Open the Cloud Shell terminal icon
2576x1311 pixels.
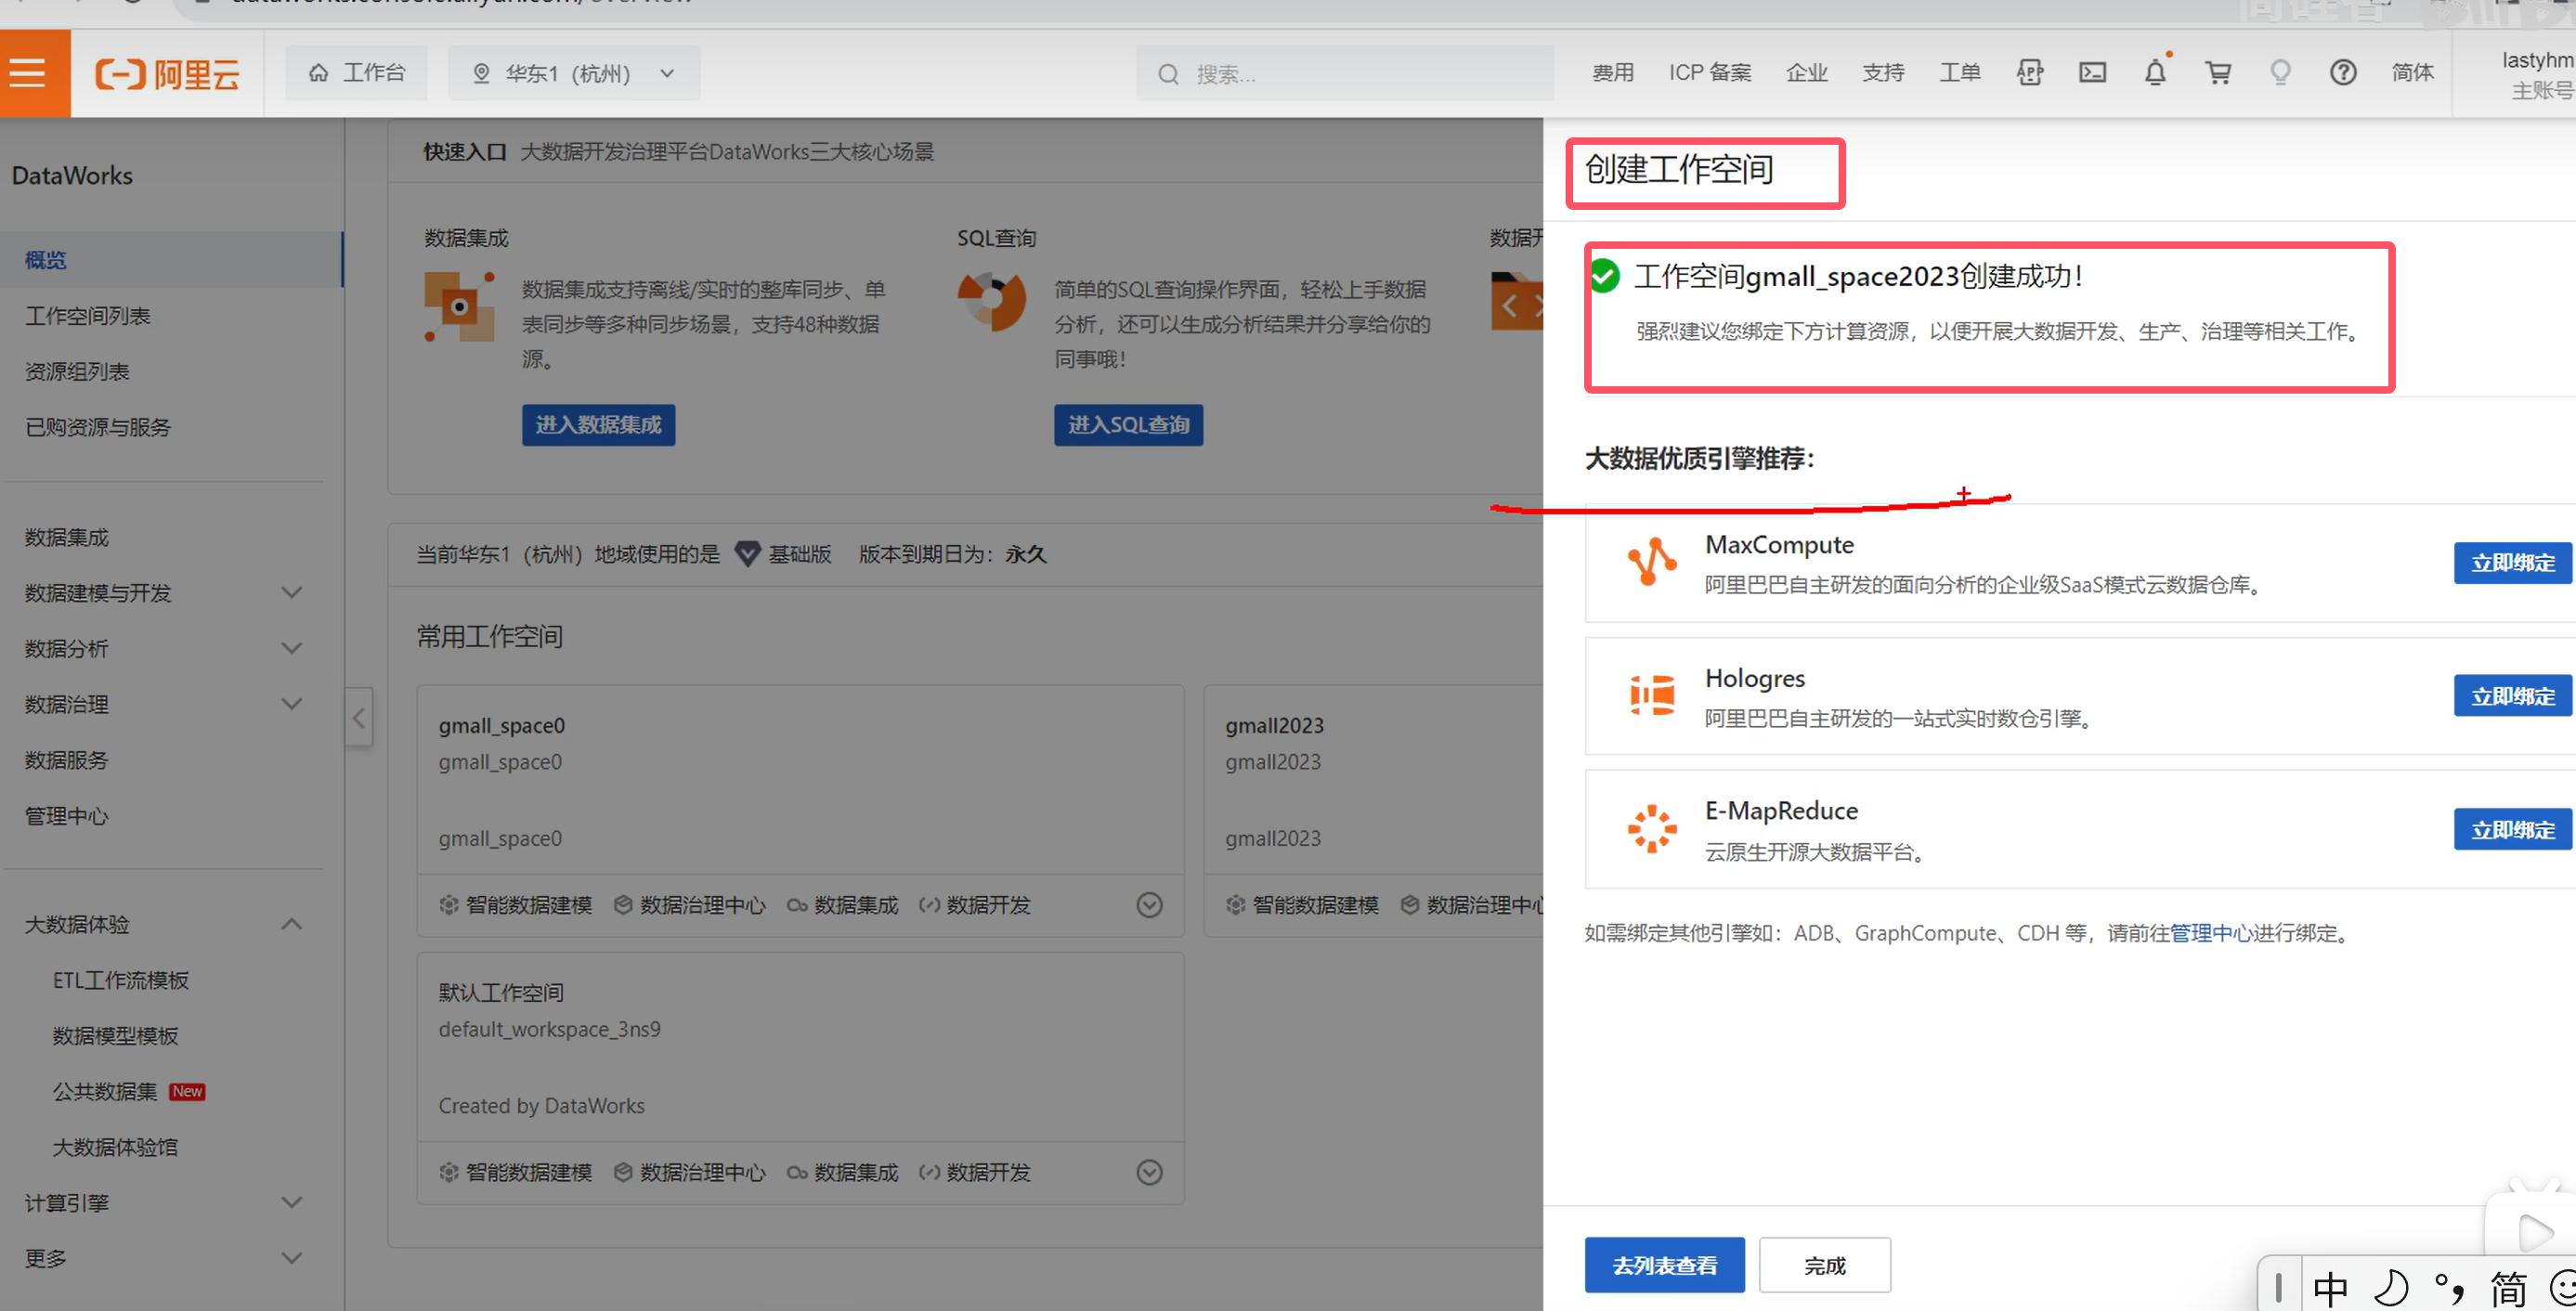coord(2092,73)
